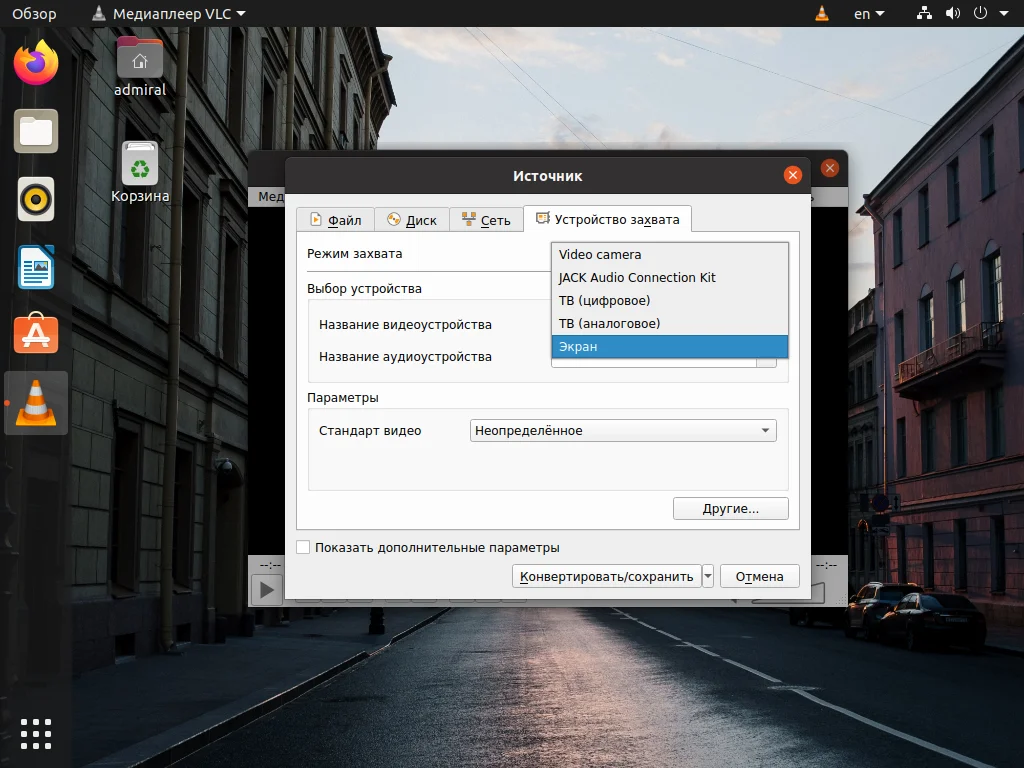Click the Другие... button
Screen dimensions: 1024x768
pos(731,509)
